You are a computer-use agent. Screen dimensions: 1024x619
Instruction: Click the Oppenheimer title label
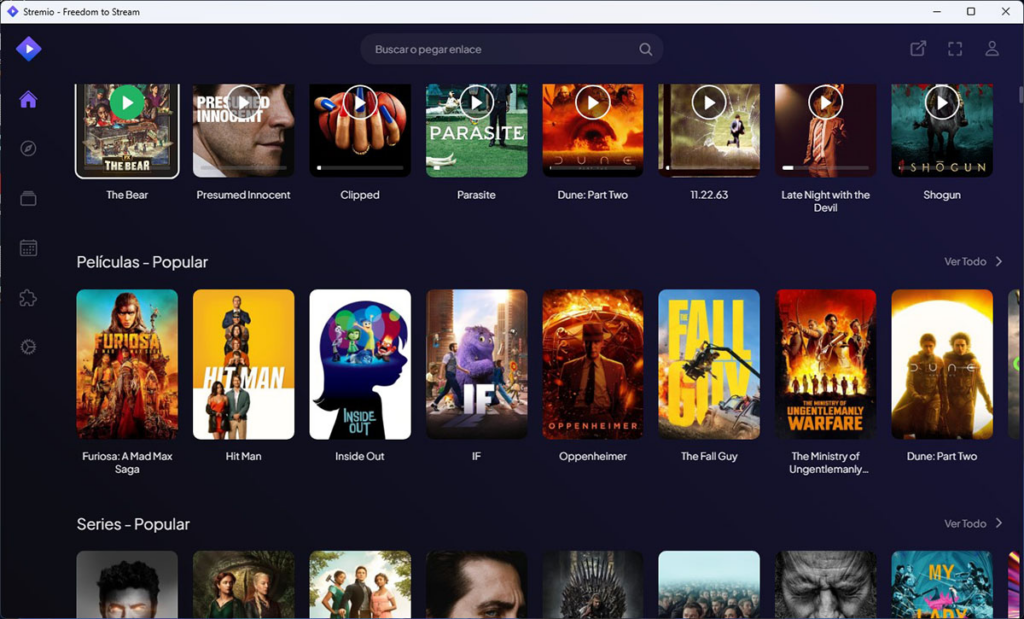click(592, 456)
